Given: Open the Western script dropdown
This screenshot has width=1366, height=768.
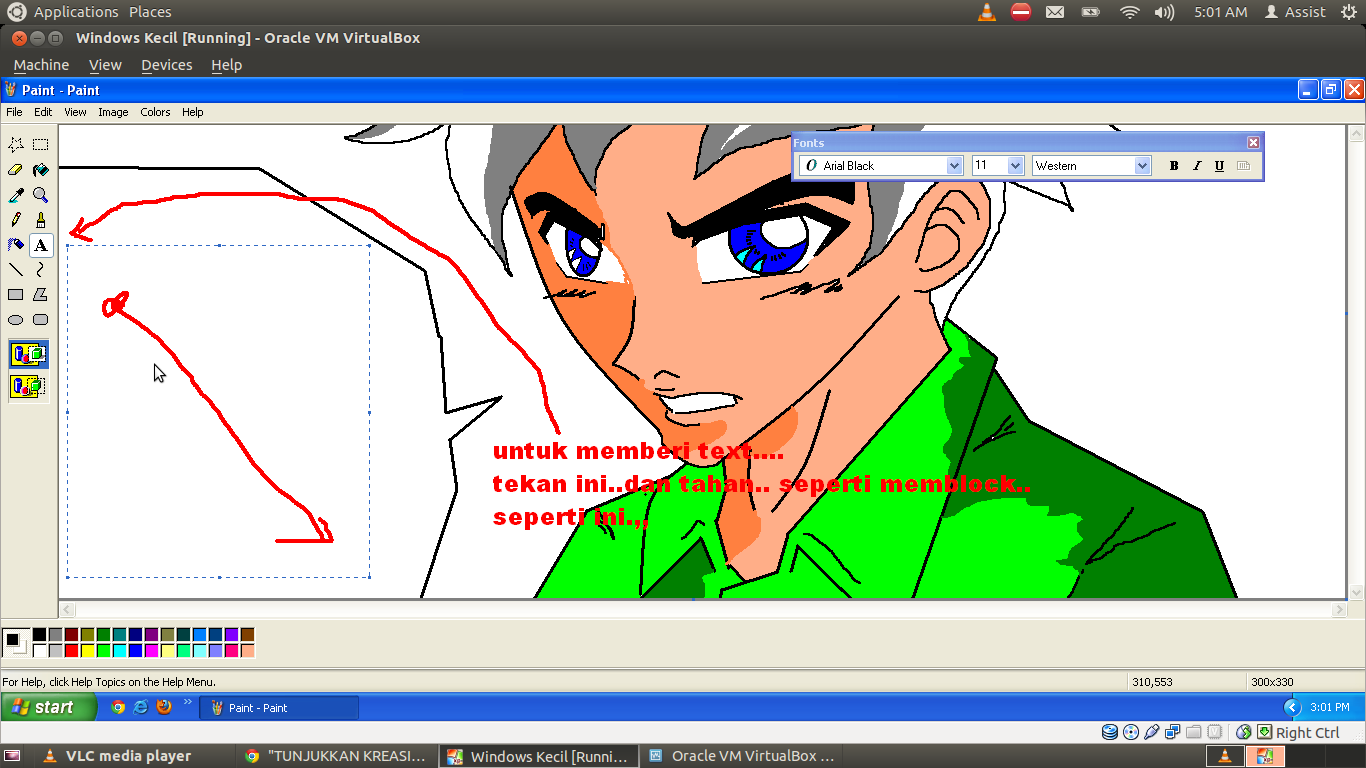Looking at the screenshot, I should point(1143,166).
